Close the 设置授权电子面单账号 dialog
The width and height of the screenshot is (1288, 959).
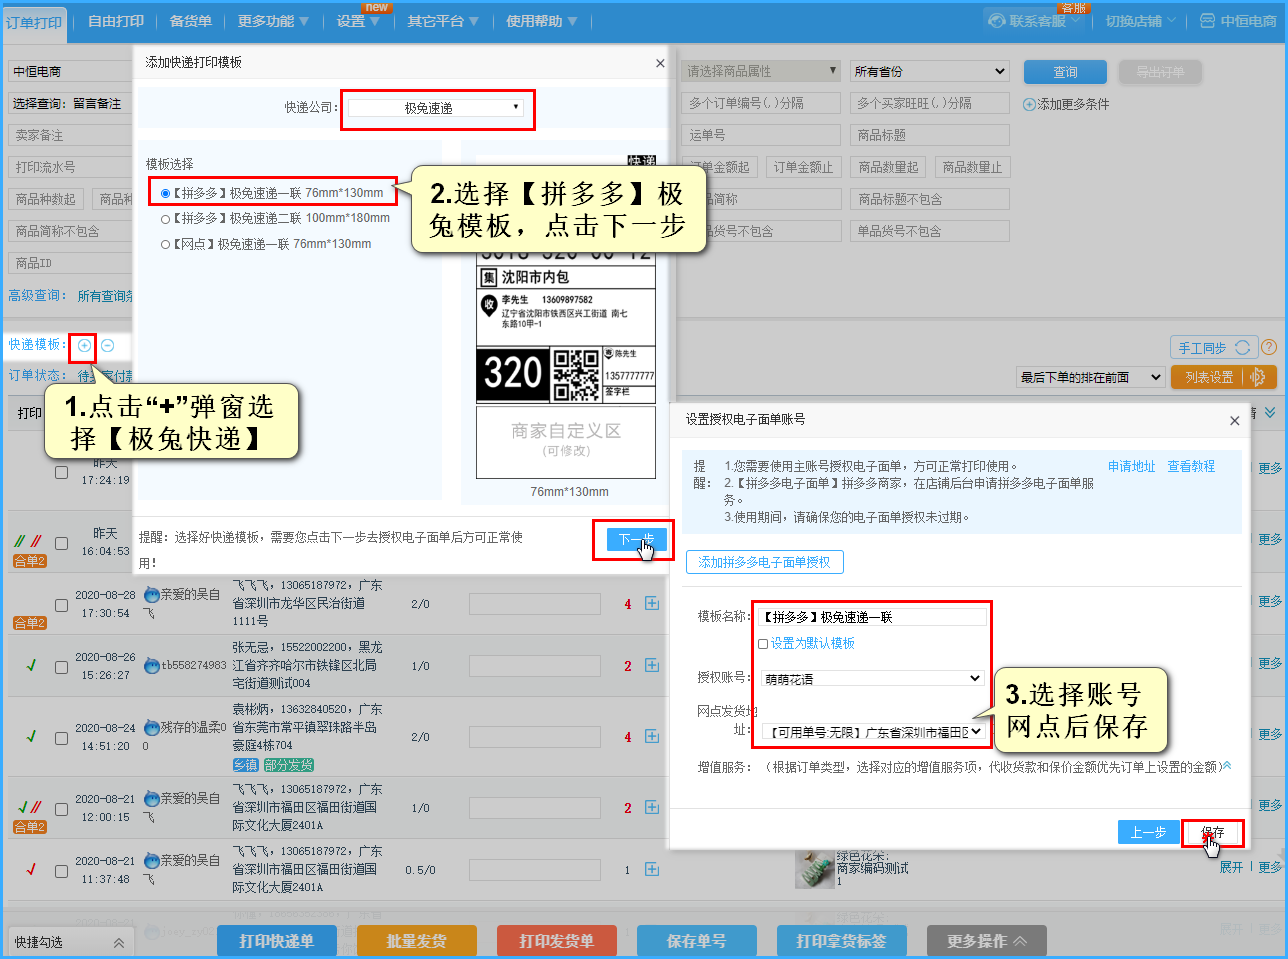pos(1234,421)
